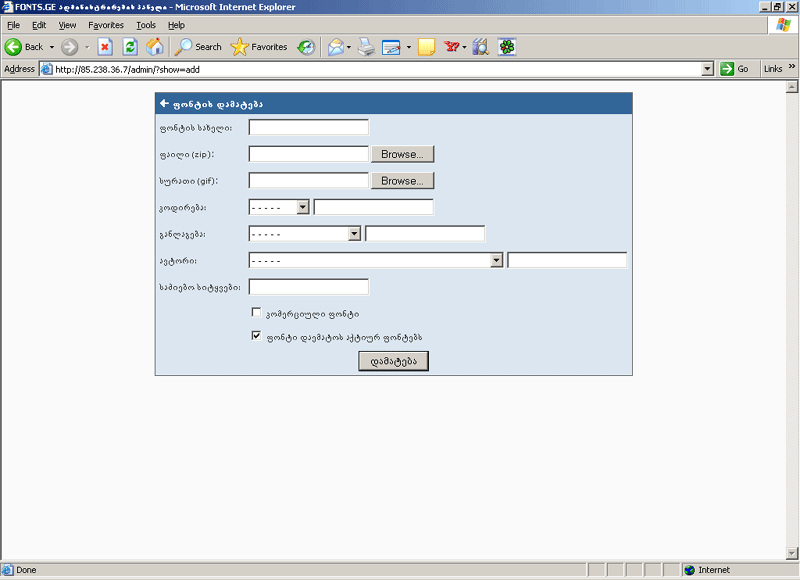The height and width of the screenshot is (580, 800).
Task: Open the View menu
Action: click(67, 25)
